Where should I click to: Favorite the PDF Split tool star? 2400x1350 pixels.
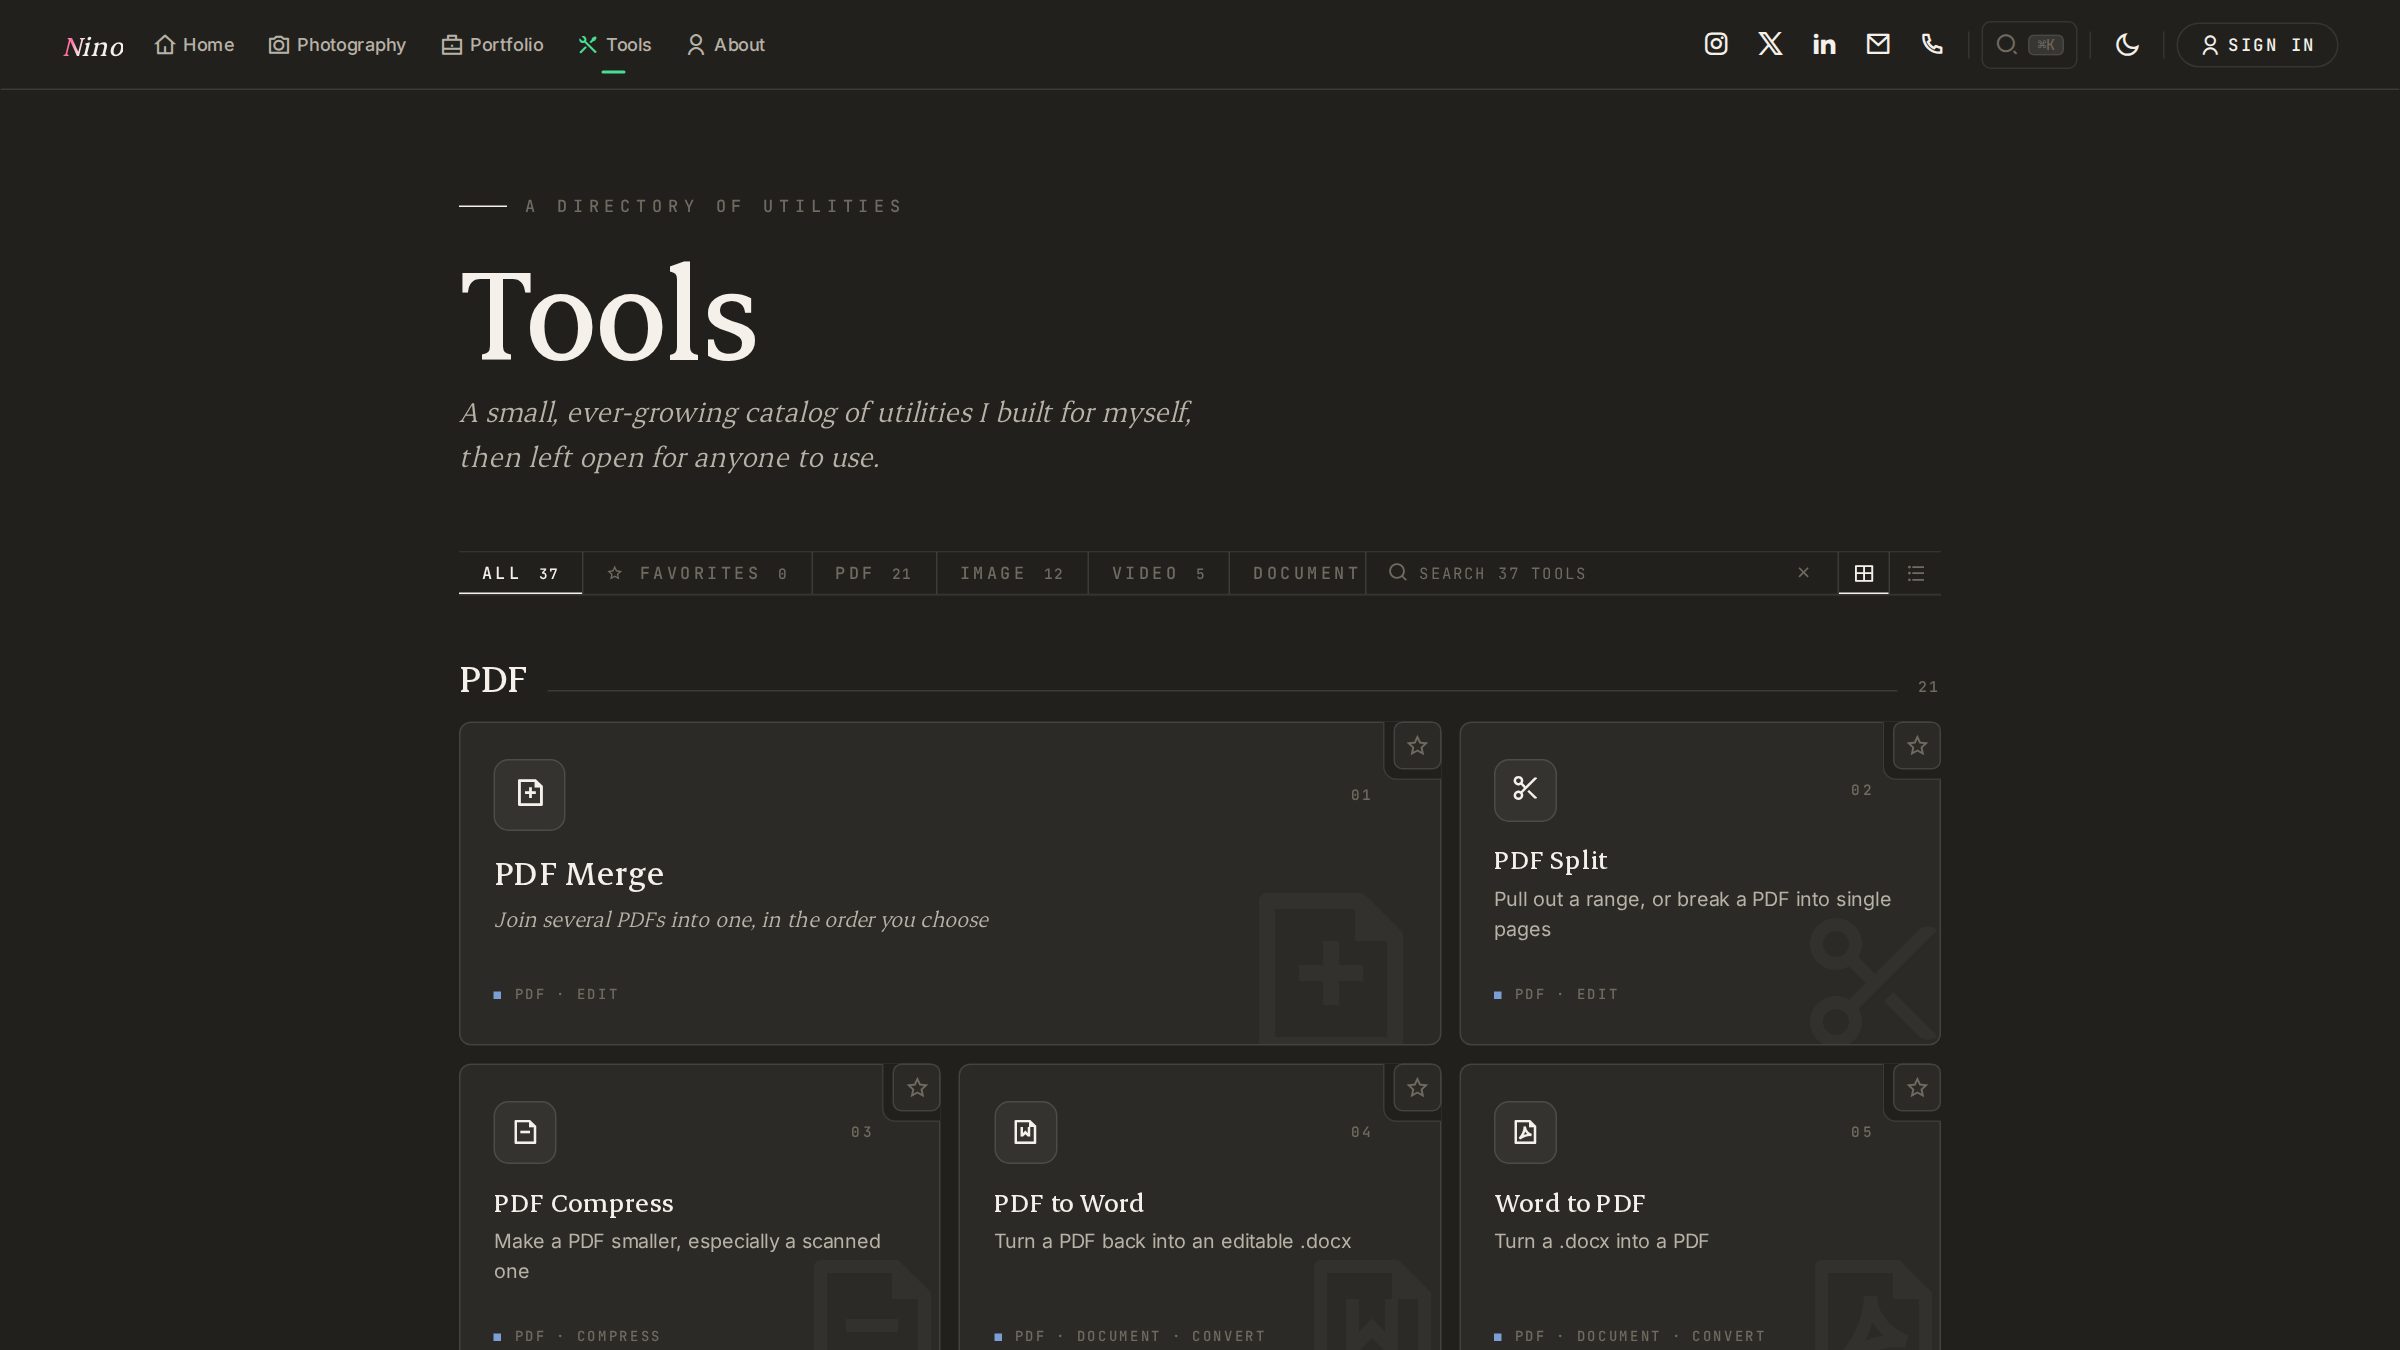[1917, 746]
